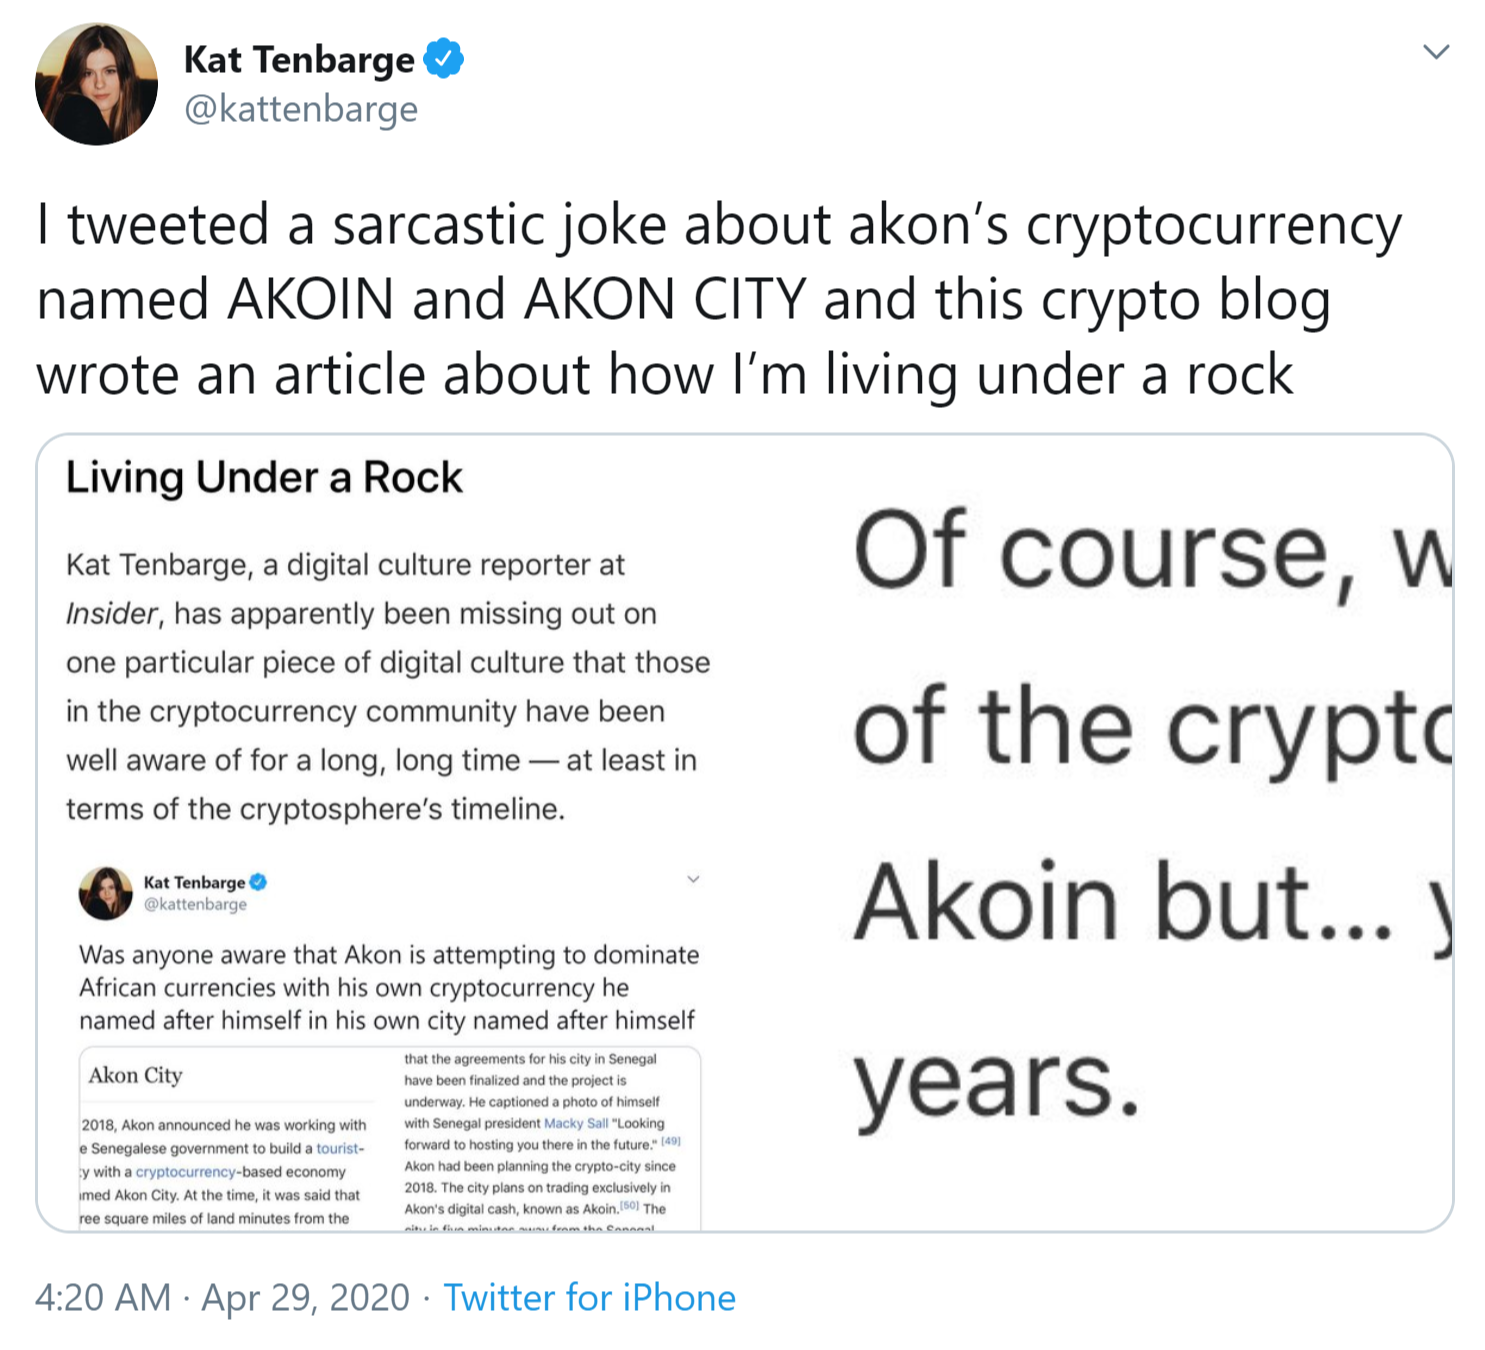Click the large verified badge beside header name
The height and width of the screenshot is (1350, 1485).
pos(443,59)
